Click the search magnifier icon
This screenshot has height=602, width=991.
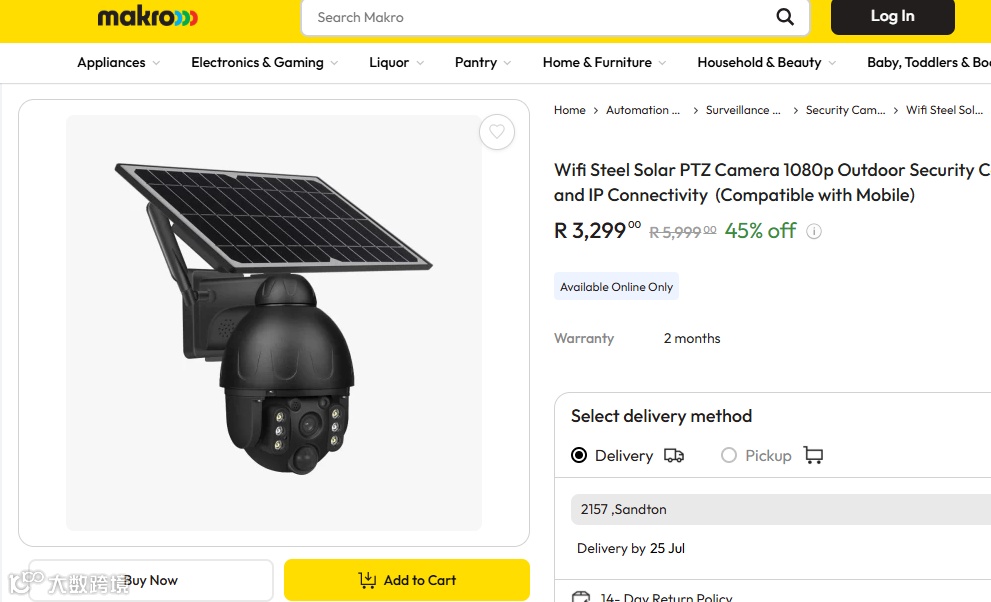(x=785, y=17)
